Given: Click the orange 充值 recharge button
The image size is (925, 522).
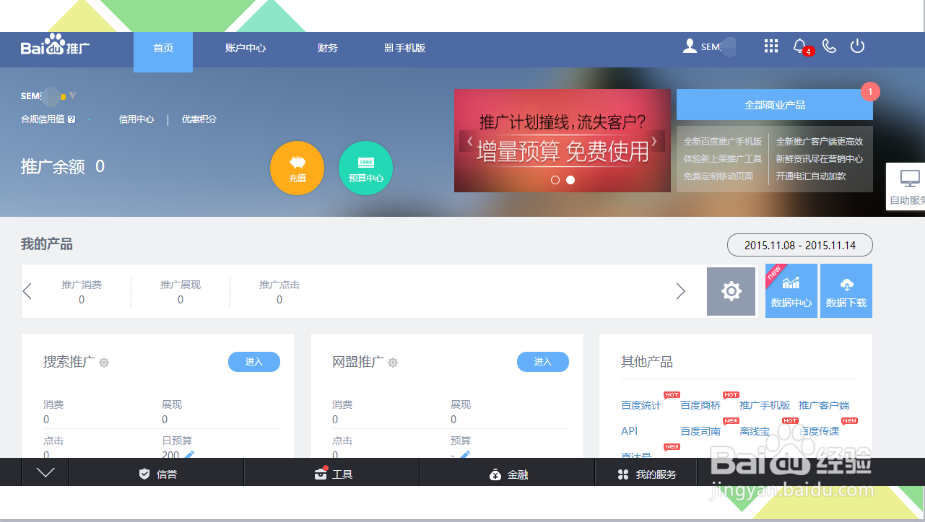Looking at the screenshot, I should point(297,168).
